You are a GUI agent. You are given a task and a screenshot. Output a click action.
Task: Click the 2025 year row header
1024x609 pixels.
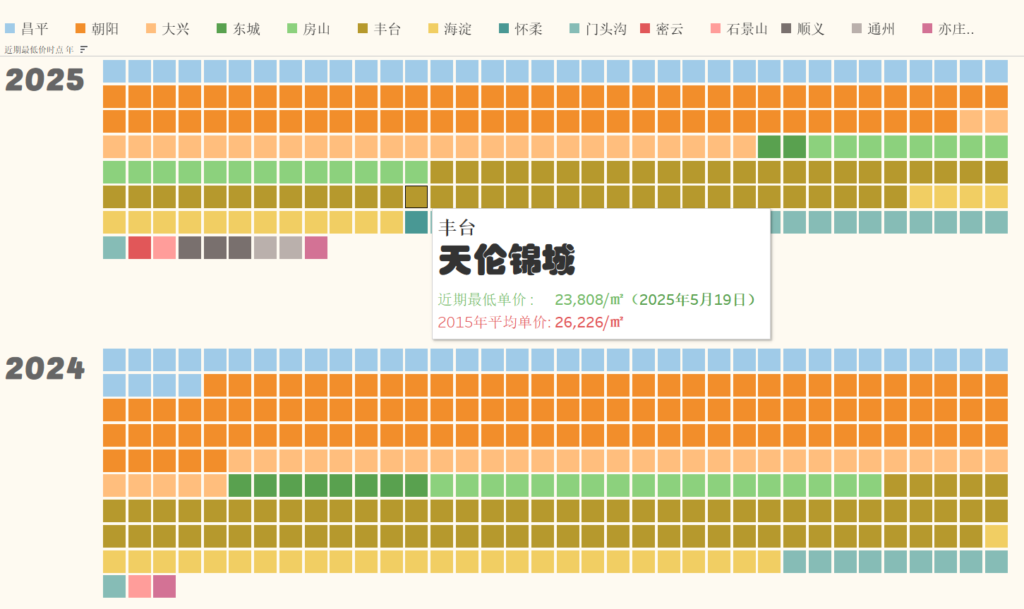(x=45, y=81)
